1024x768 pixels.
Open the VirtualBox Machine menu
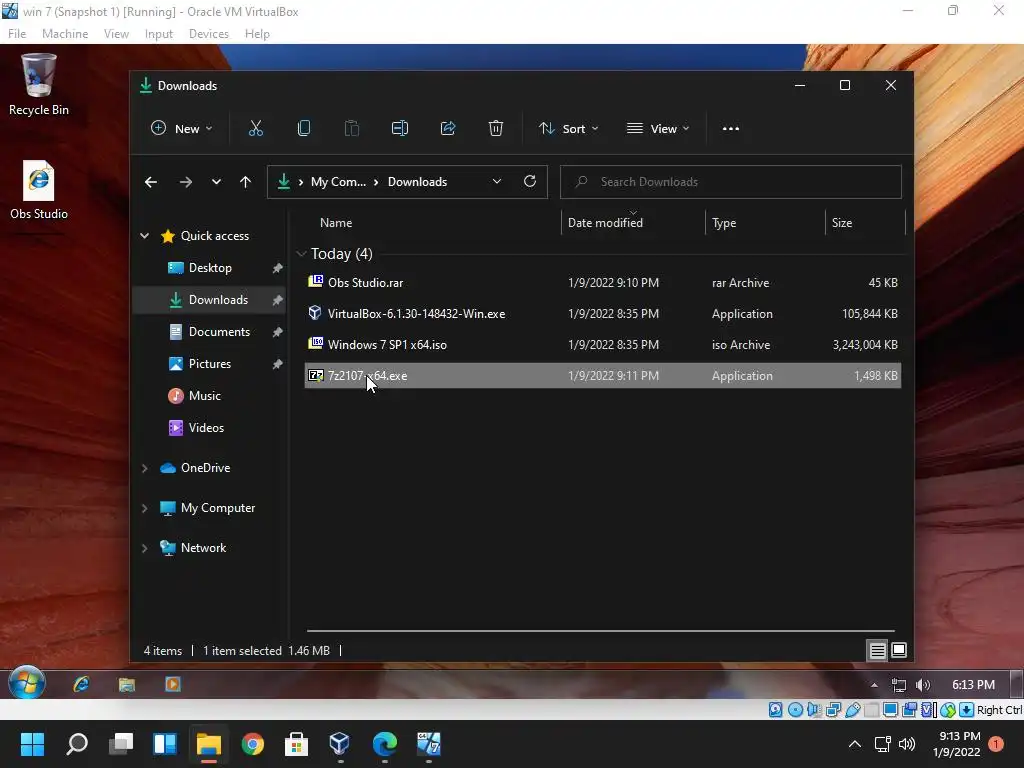65,34
